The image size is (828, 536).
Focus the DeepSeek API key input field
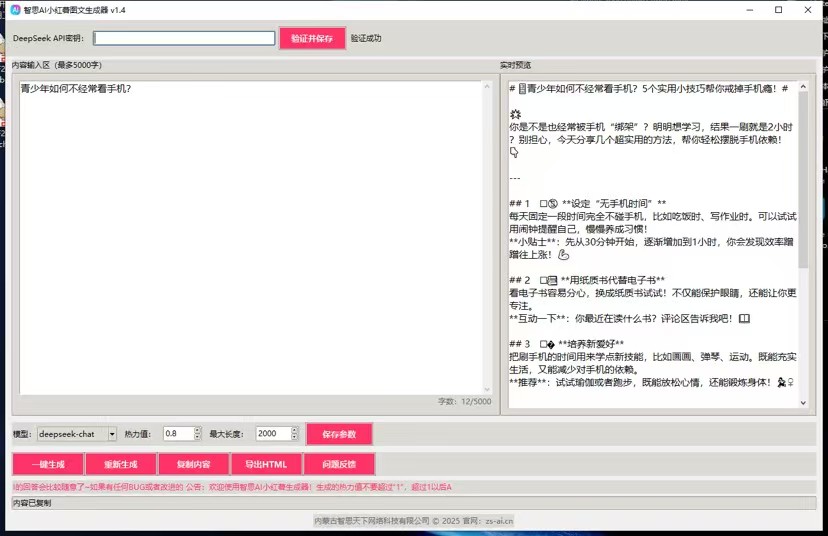click(184, 38)
